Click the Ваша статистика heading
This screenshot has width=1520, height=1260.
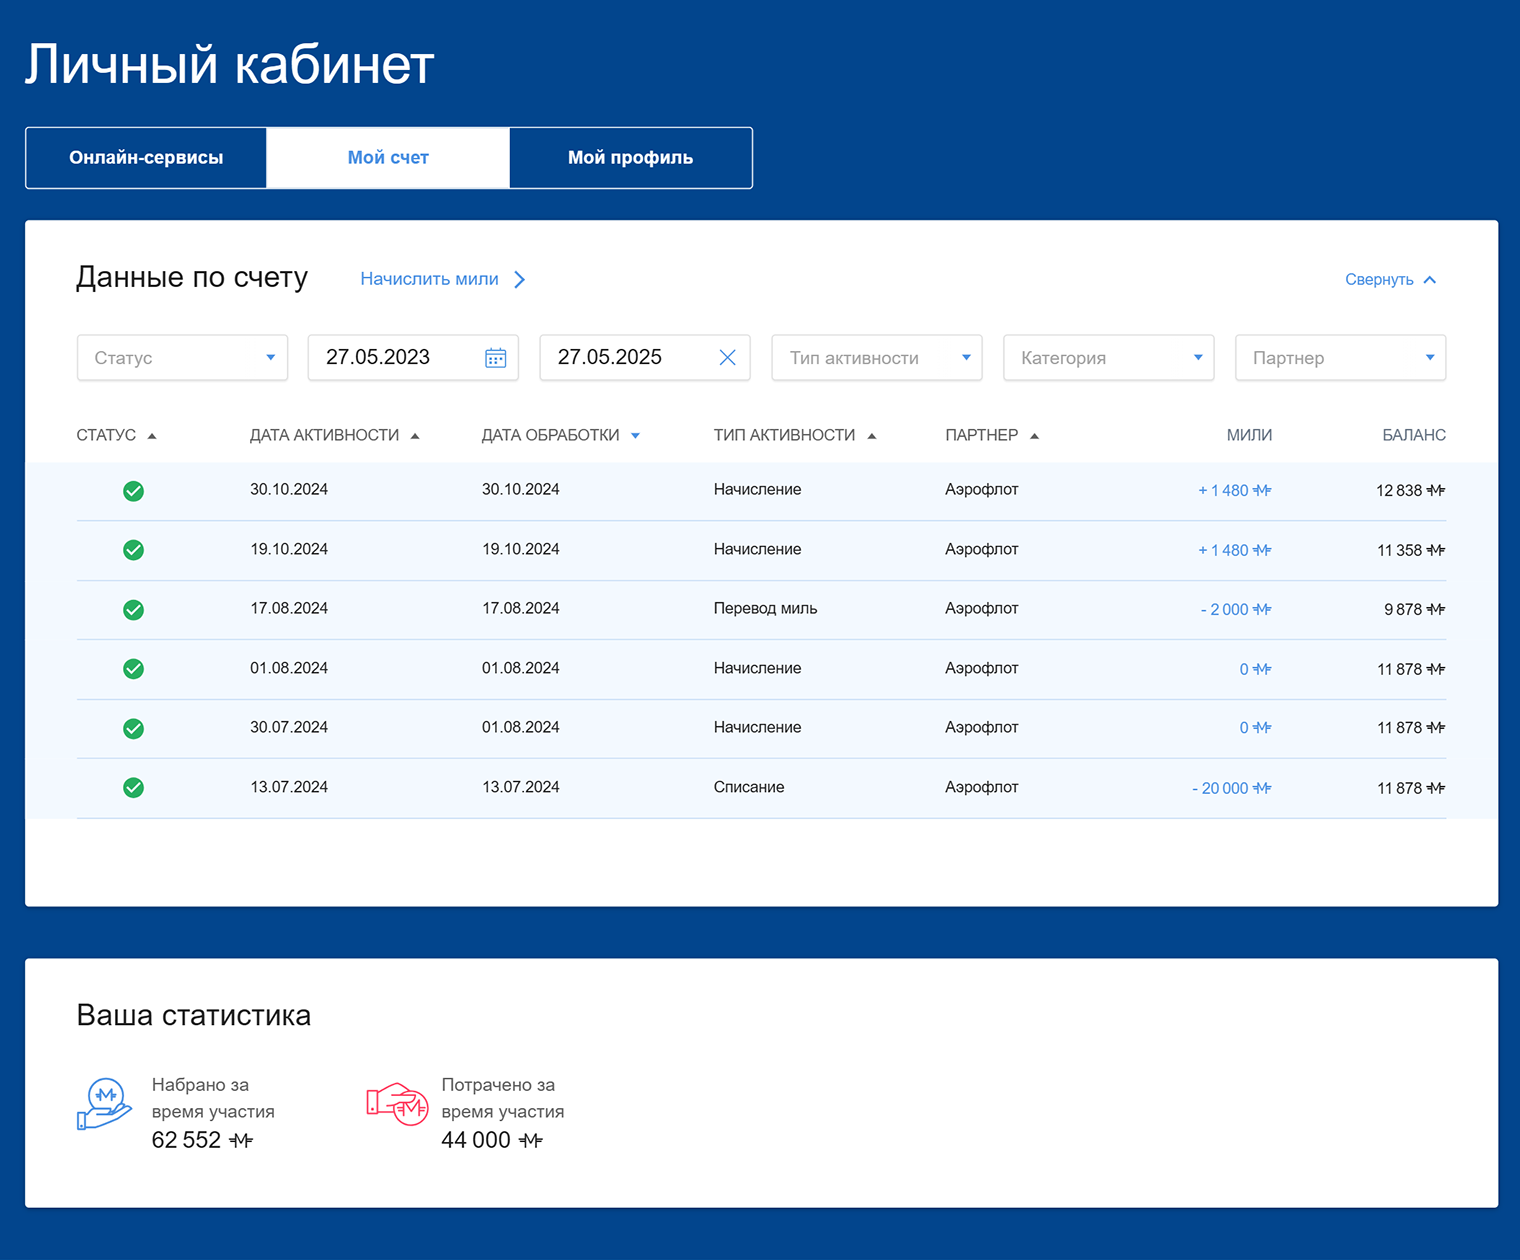[194, 1015]
